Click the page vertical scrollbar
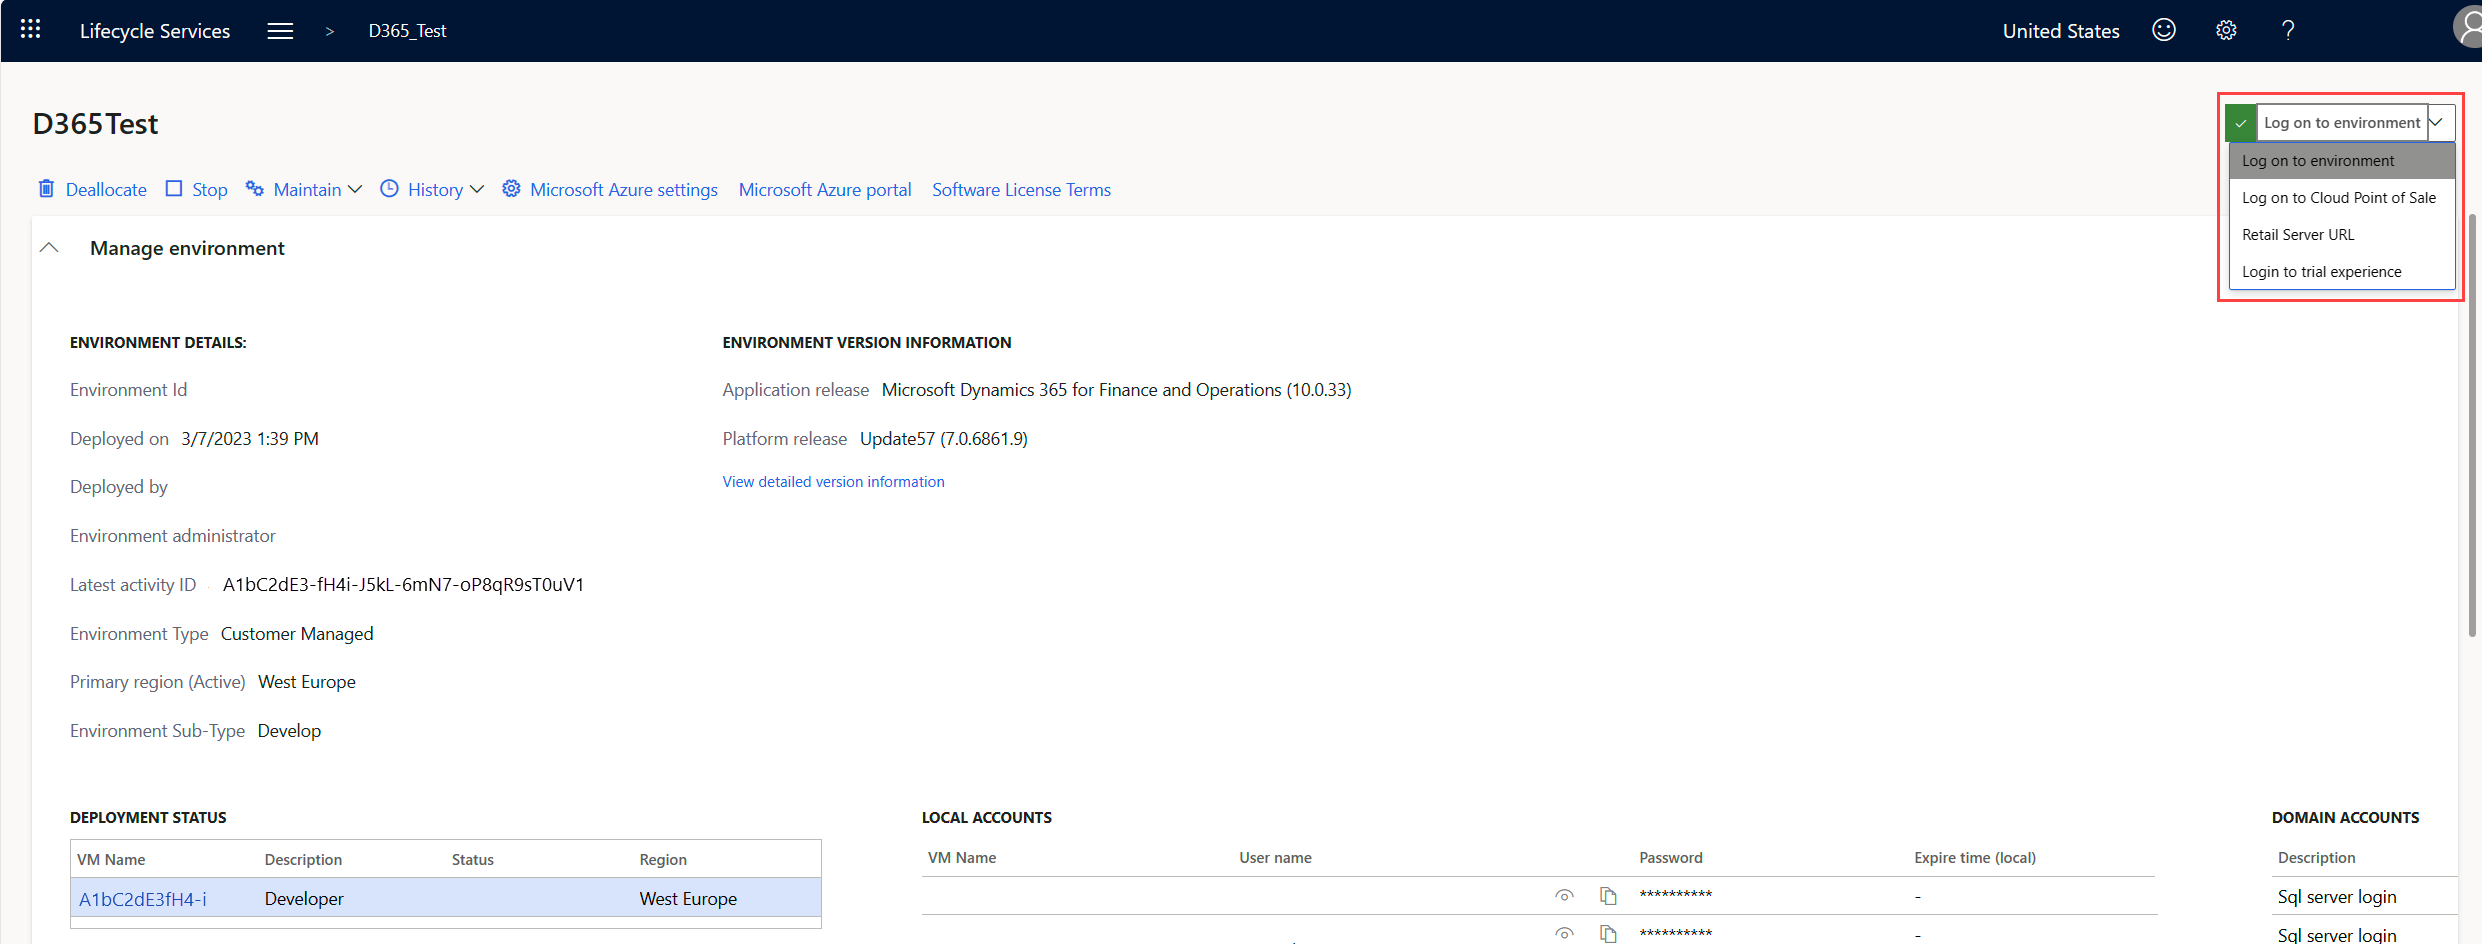 [x=2472, y=425]
